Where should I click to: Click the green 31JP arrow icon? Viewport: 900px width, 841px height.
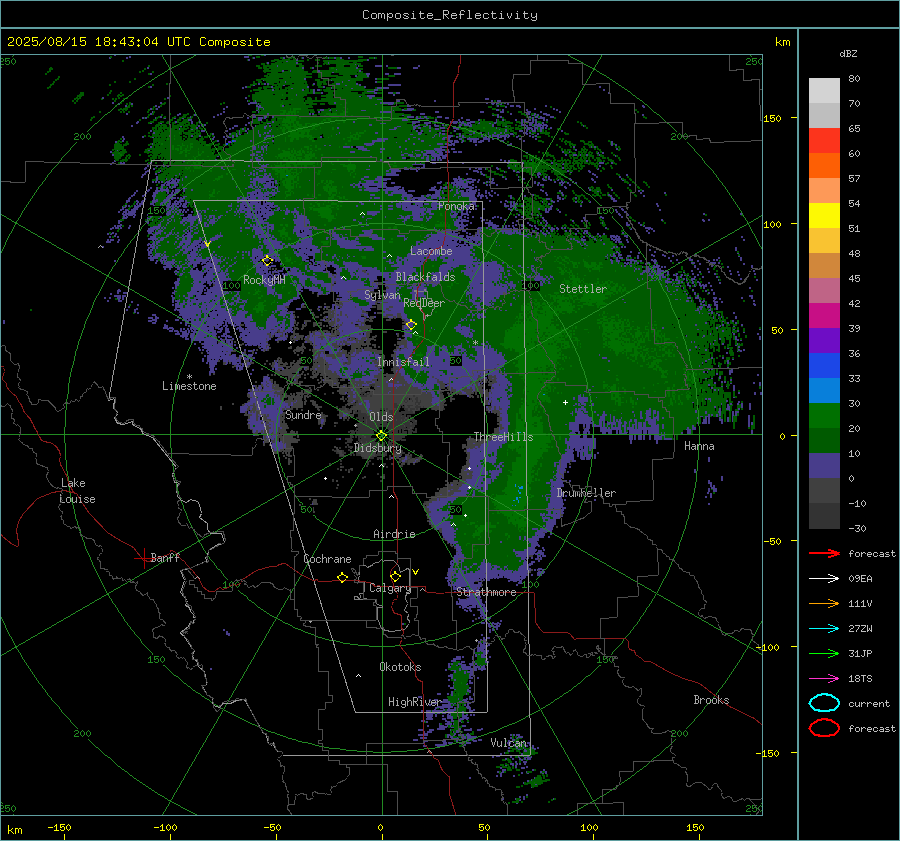pos(824,653)
